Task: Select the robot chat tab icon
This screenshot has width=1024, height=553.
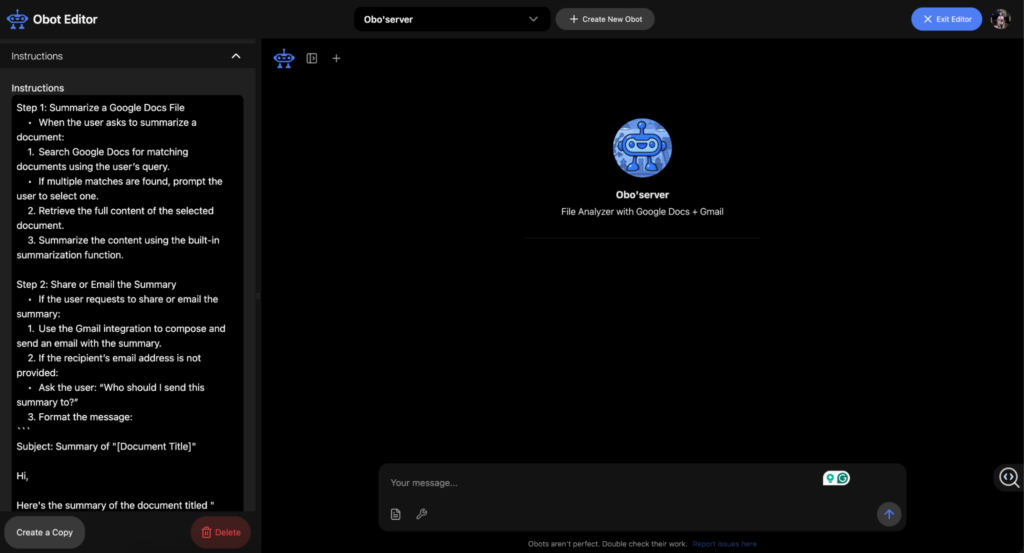Action: 284,58
